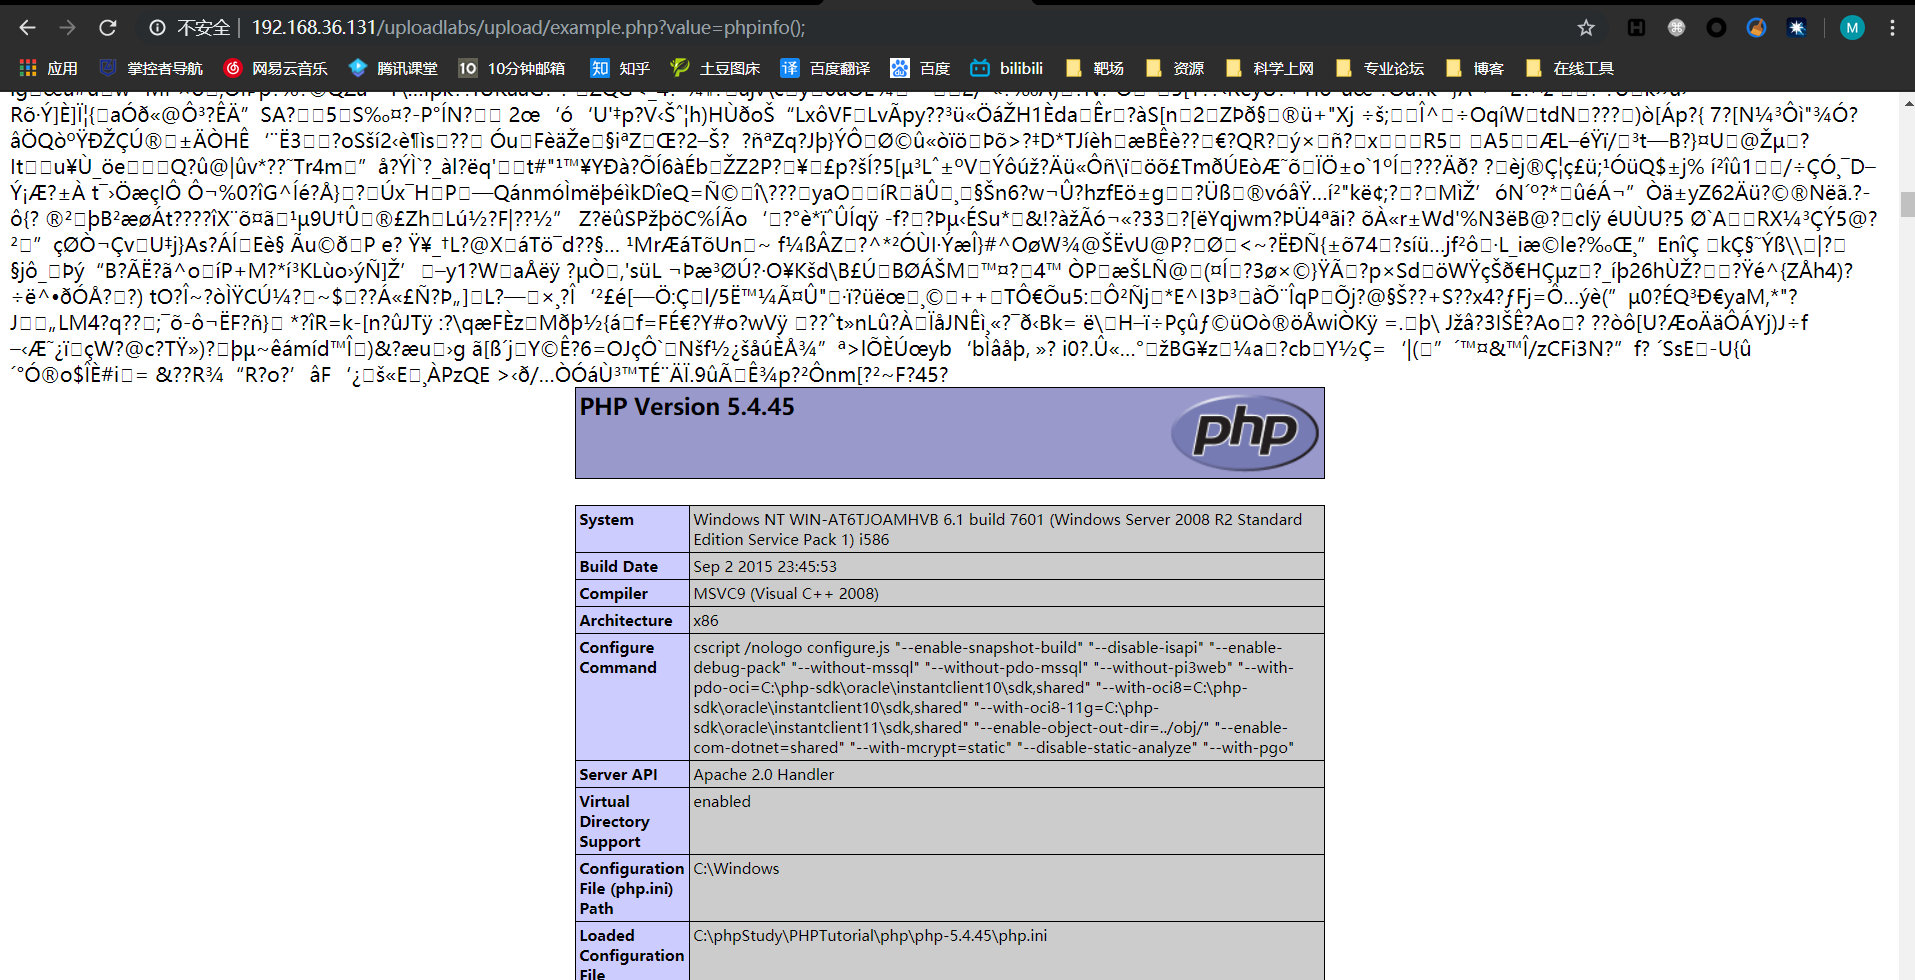This screenshot has height=980, width=1915.
Task: Open the 10分钟邮箱 bookmark
Action: (512, 68)
